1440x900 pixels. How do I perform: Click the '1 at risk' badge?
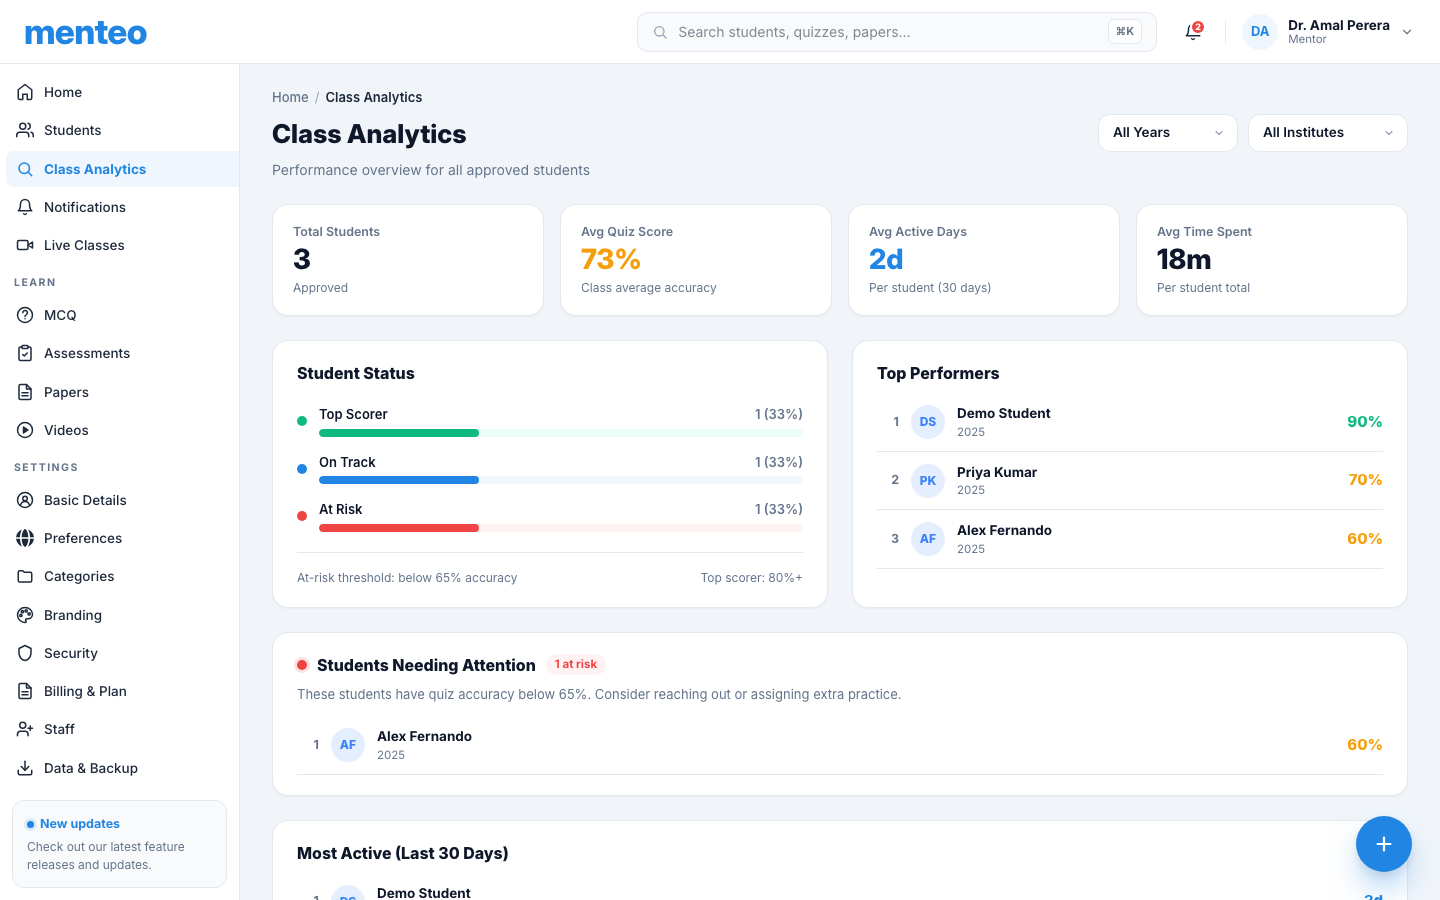[576, 664]
